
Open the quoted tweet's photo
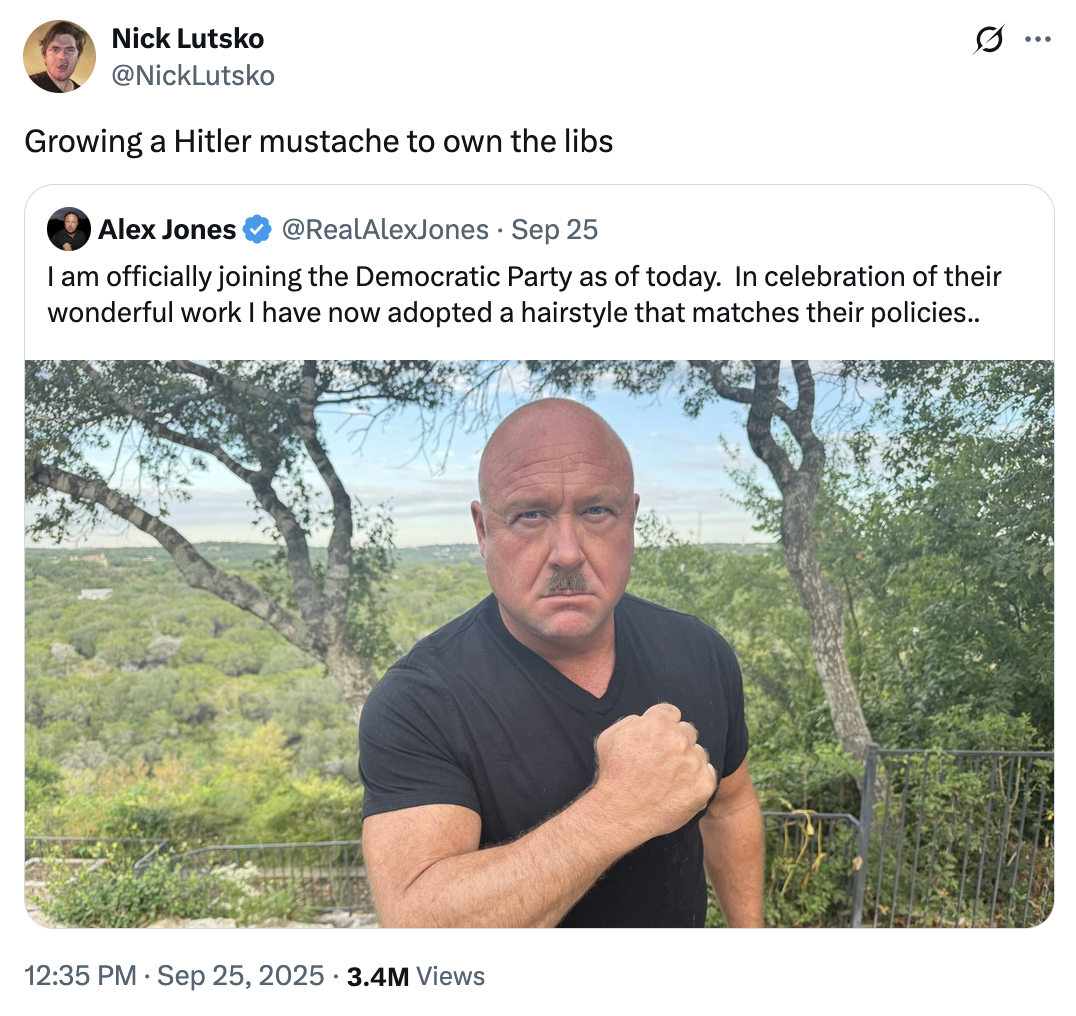point(539,643)
